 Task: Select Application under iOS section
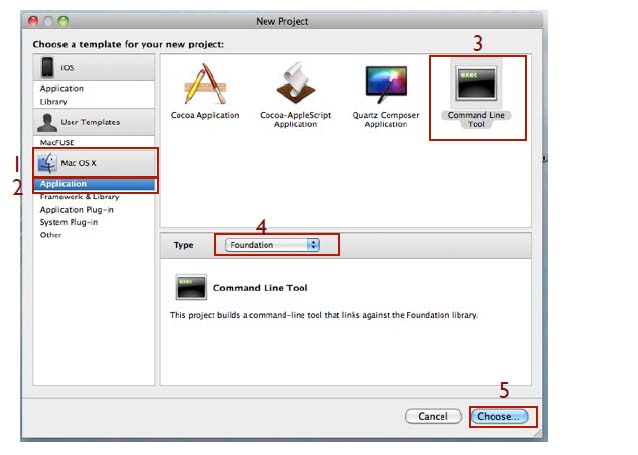(62, 88)
